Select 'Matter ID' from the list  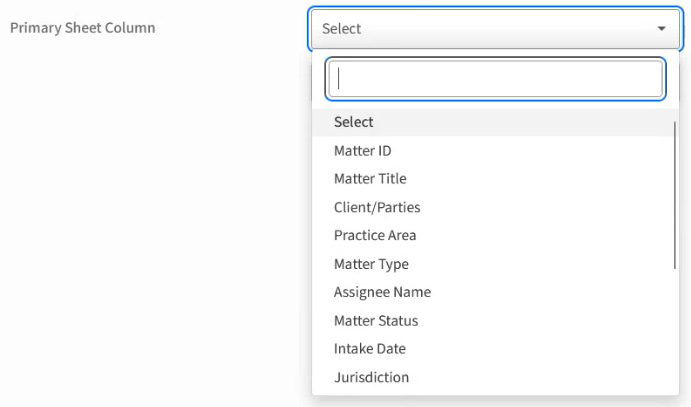pyautogui.click(x=363, y=151)
